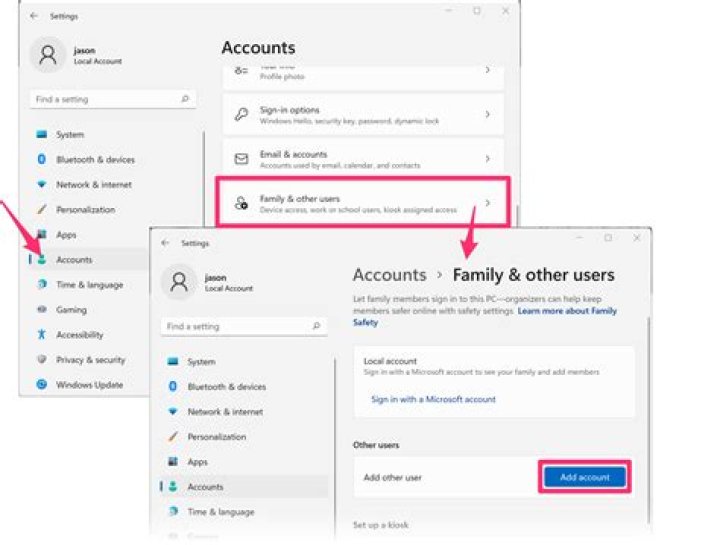Select Bluetooth & devices in the front window sidebar

[226, 387]
